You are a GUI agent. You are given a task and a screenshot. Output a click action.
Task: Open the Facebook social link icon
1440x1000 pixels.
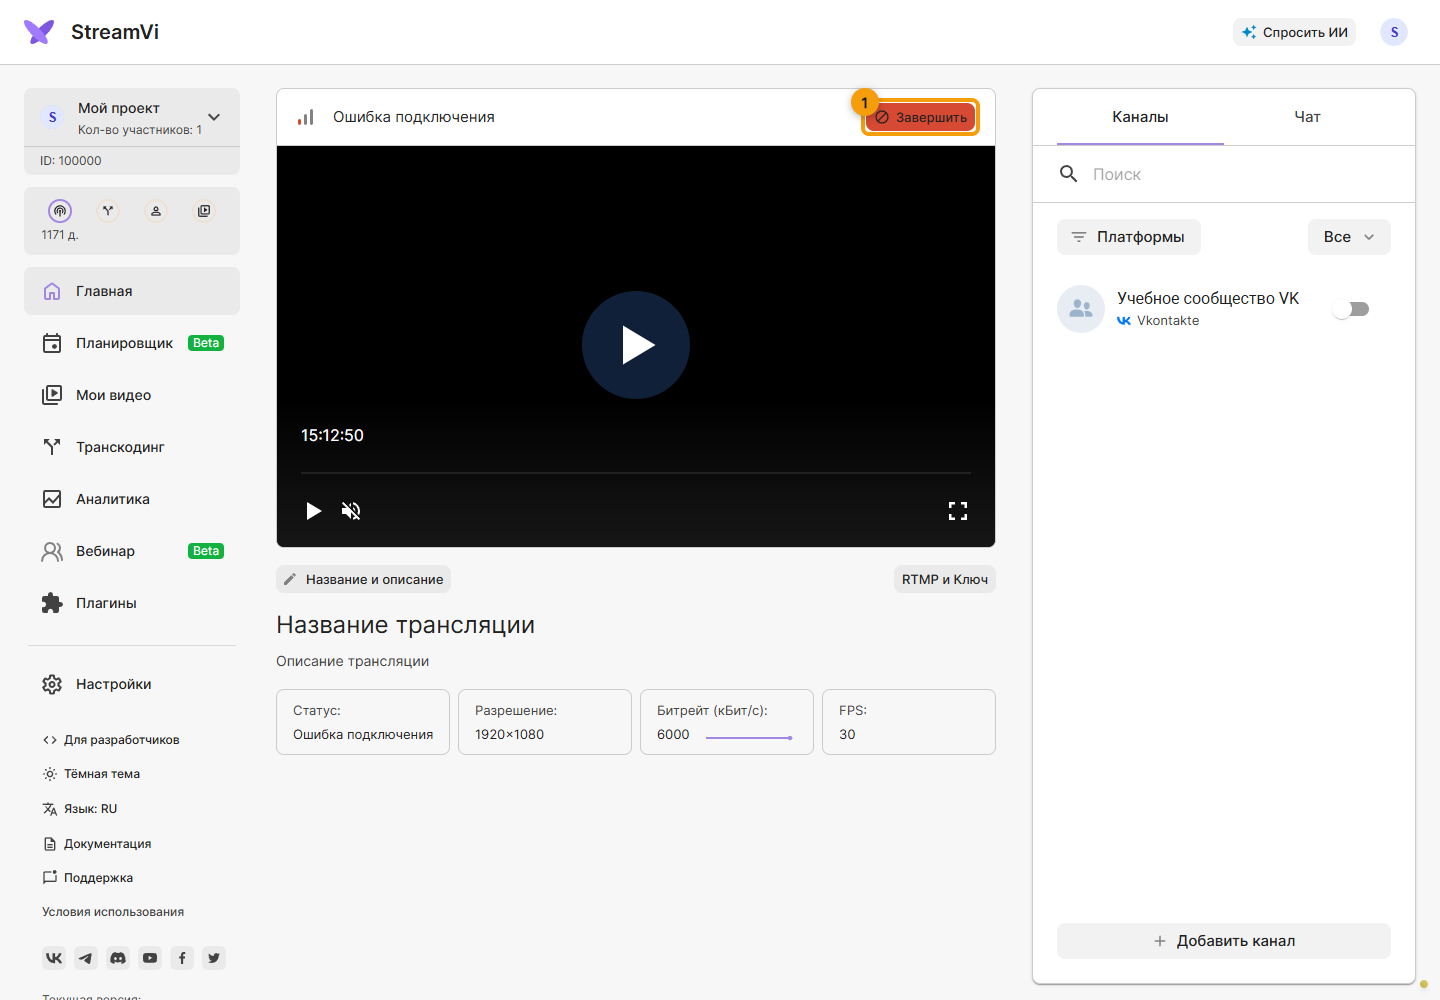click(182, 958)
